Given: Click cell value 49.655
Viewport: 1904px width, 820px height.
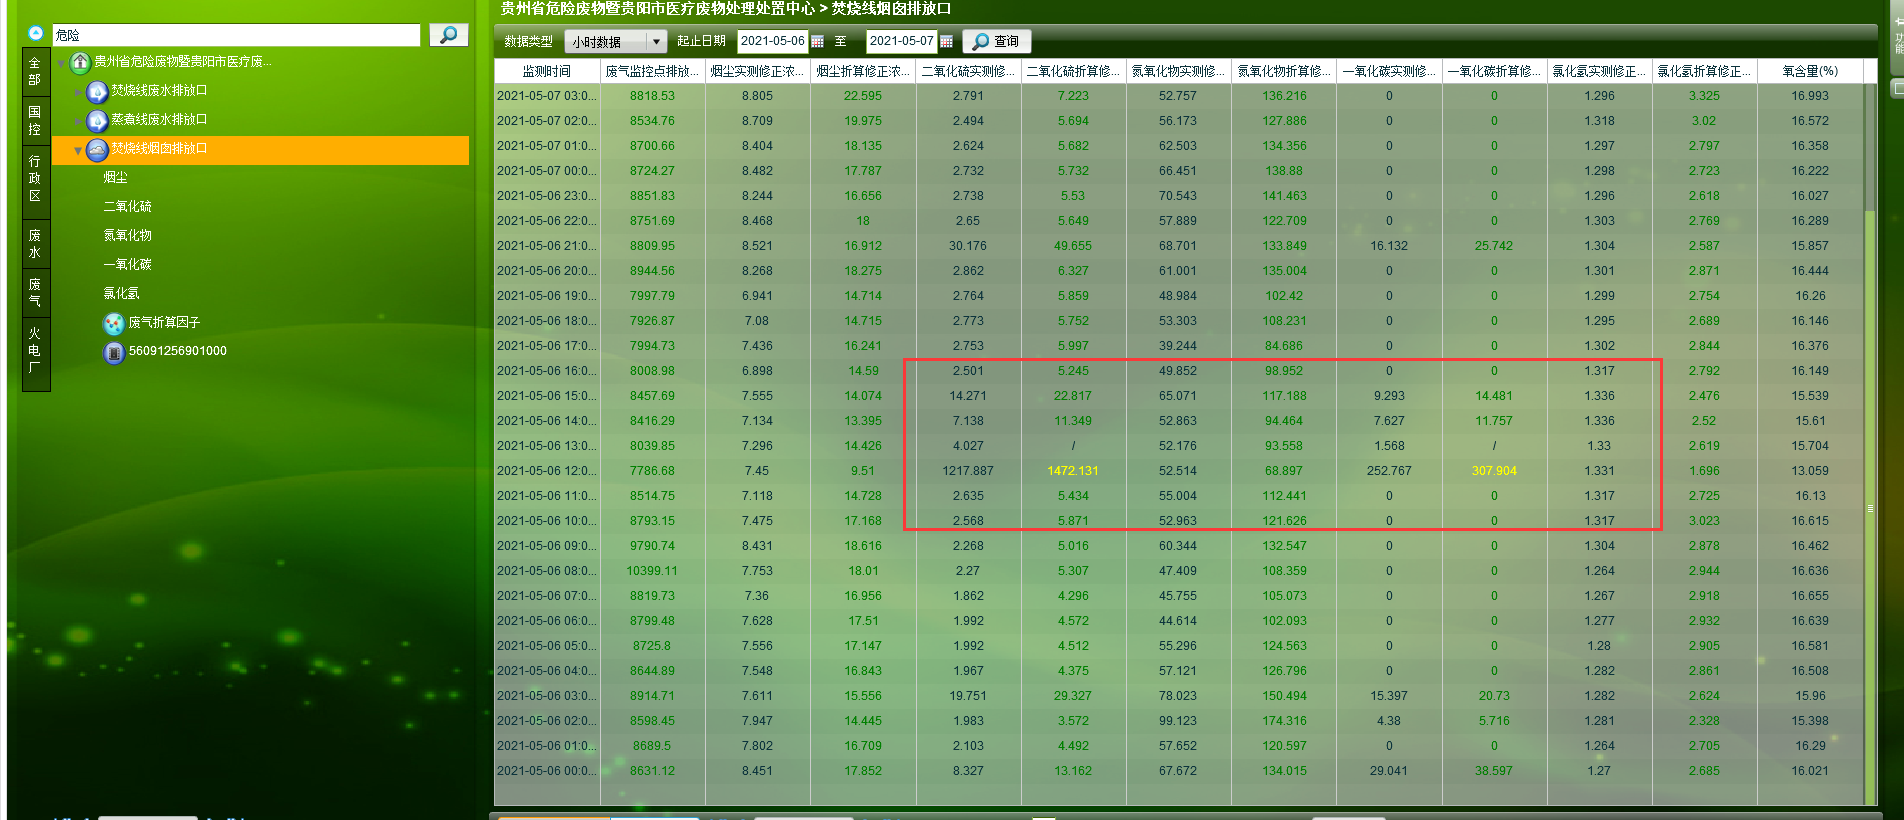Looking at the screenshot, I should (1073, 246).
